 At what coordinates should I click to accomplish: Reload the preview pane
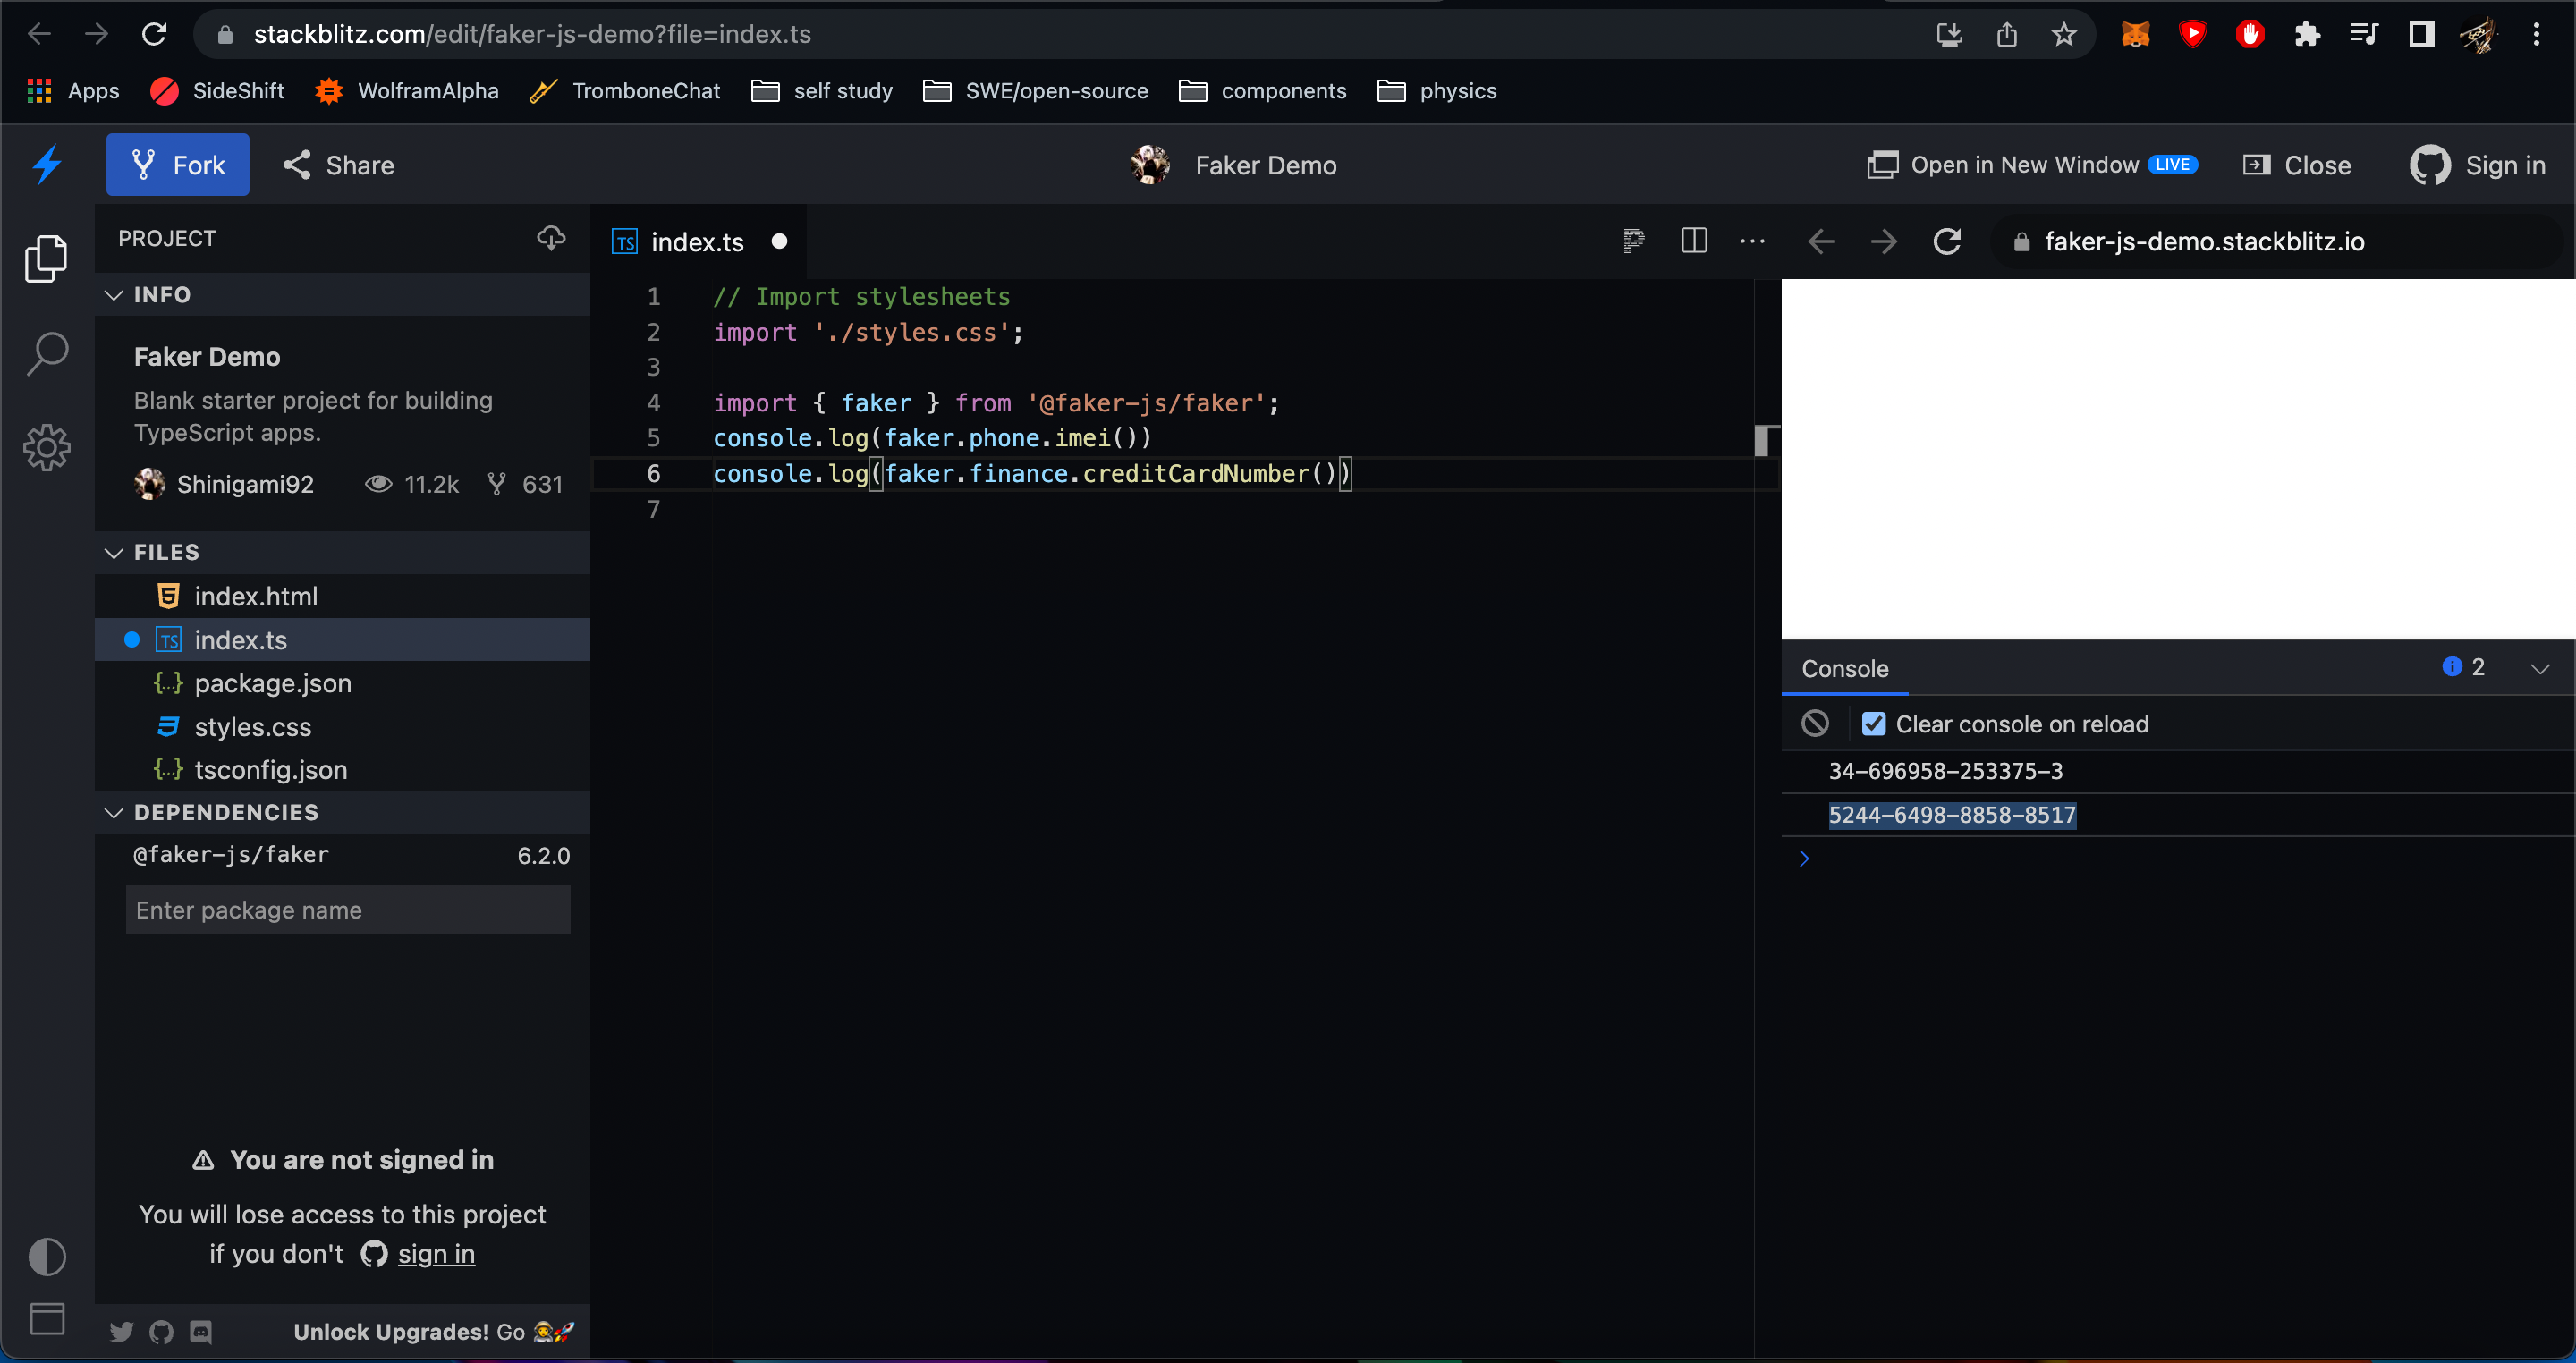(1946, 241)
